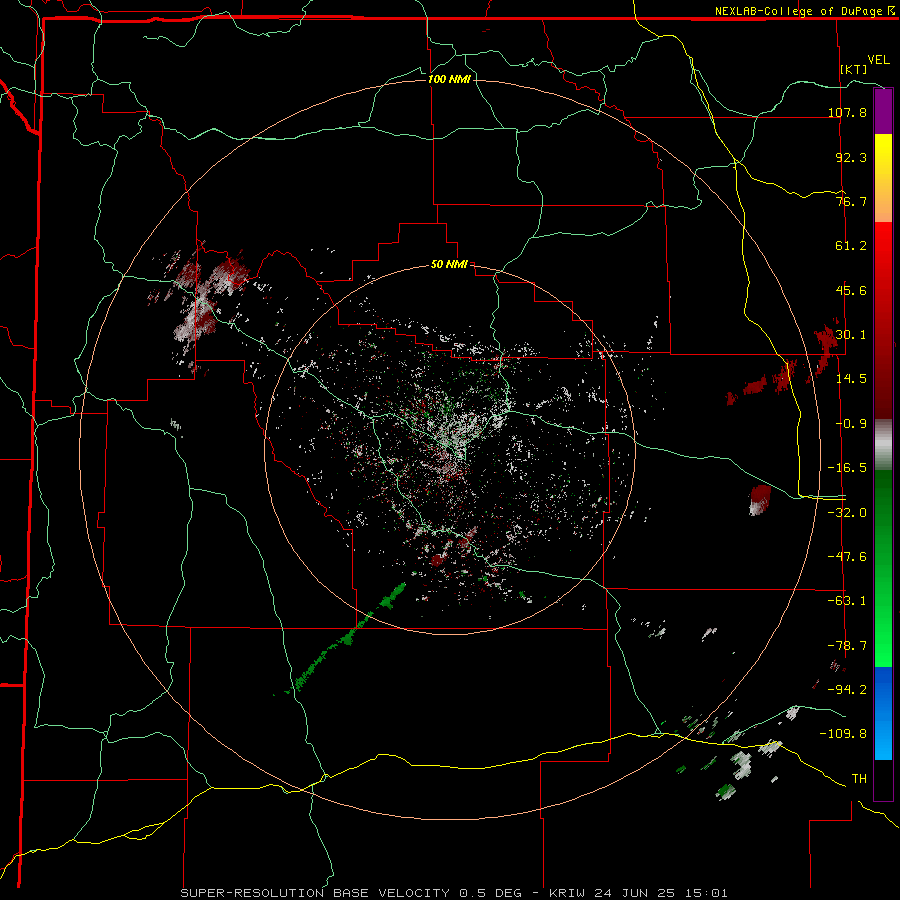900x900 pixels.
Task: Click the 14.5 scale value
Action: (851, 378)
